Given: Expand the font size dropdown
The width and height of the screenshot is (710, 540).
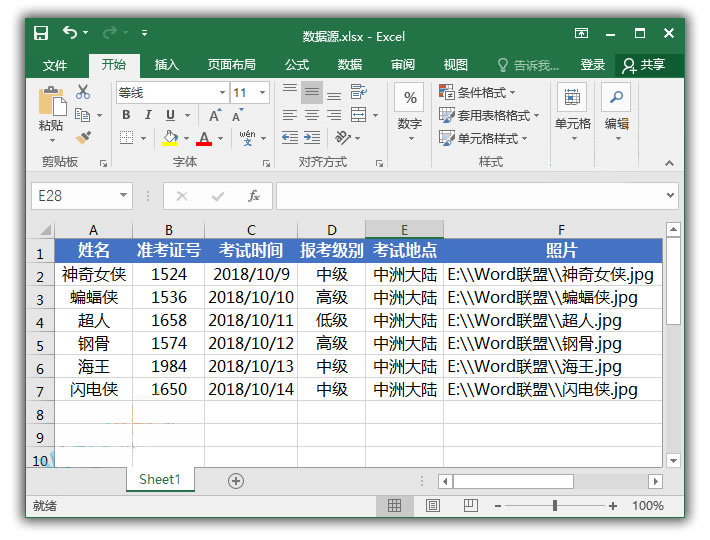Looking at the screenshot, I should [262, 93].
